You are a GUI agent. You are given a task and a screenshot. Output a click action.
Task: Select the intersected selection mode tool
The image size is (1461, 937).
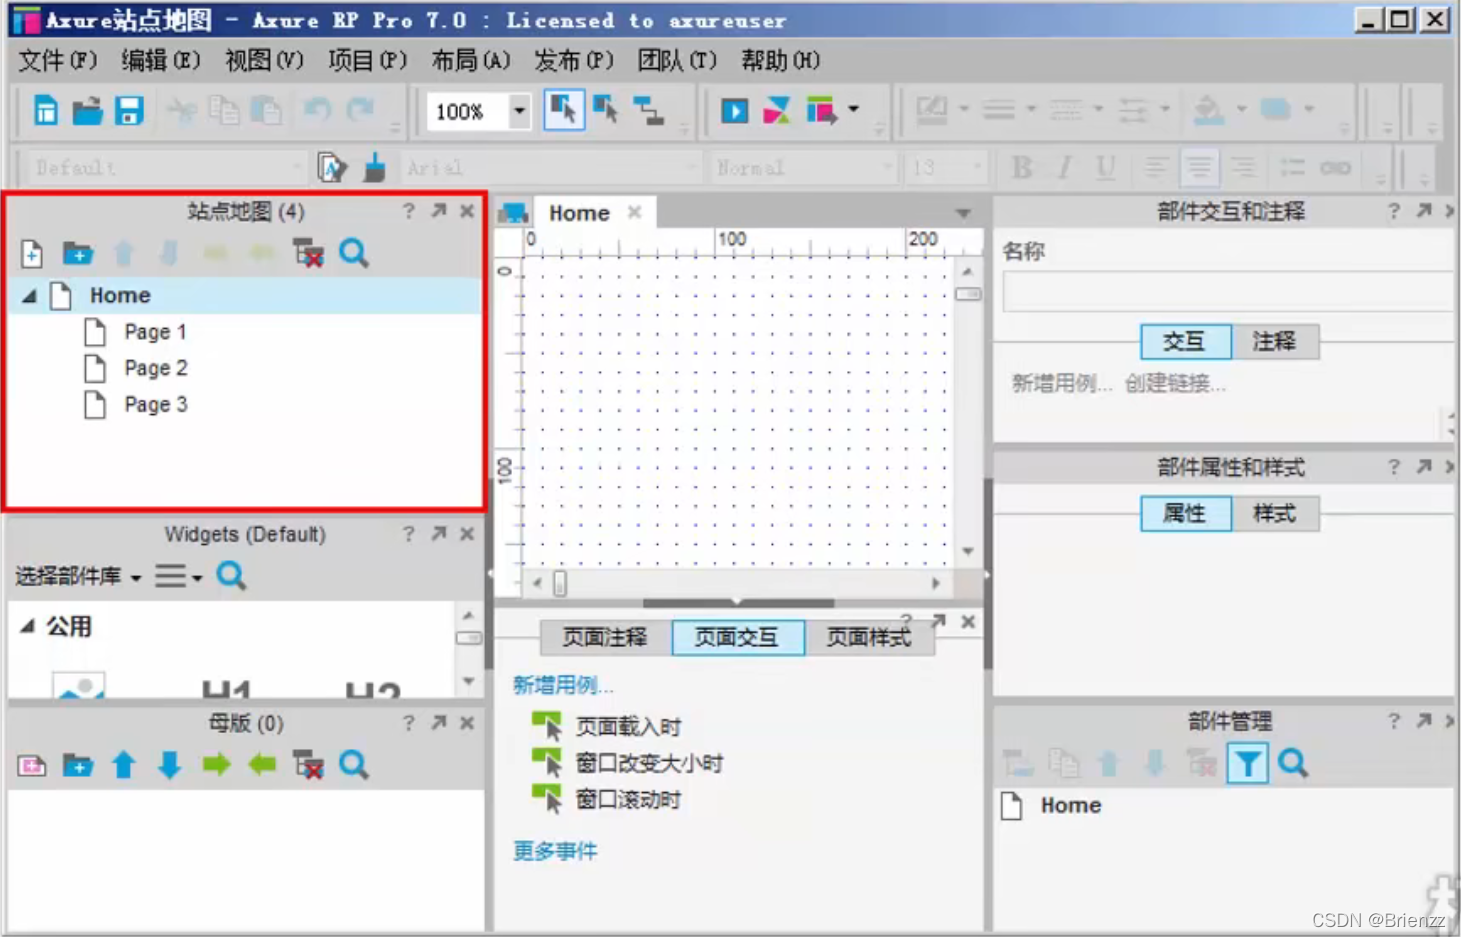pyautogui.click(x=564, y=110)
